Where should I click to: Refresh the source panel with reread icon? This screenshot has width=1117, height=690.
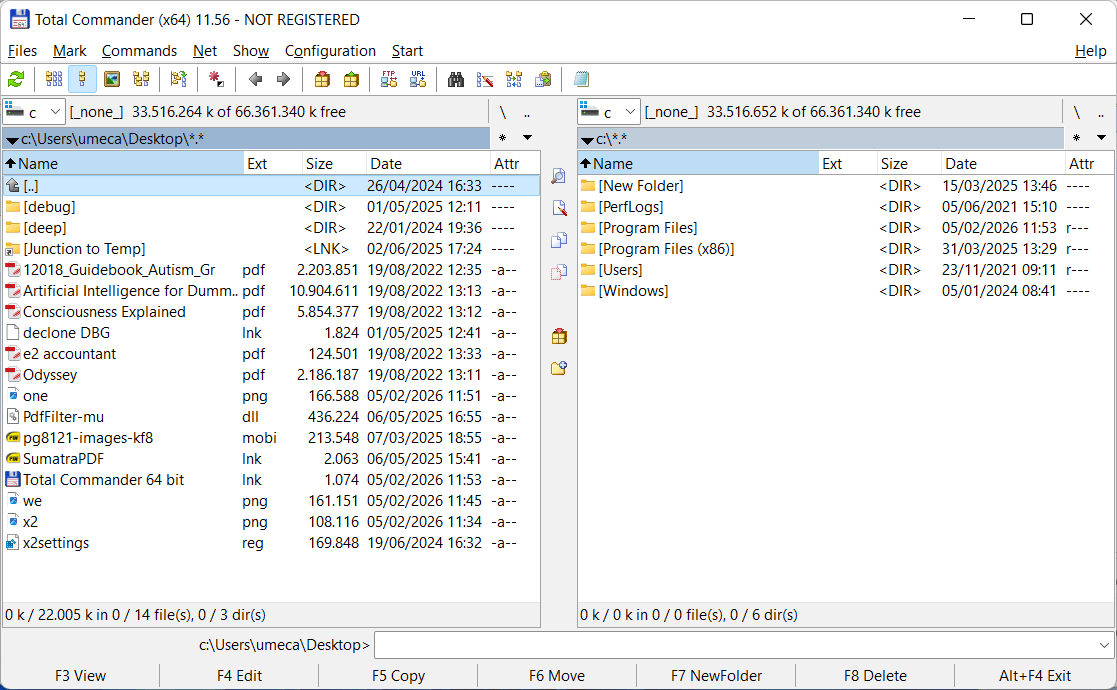pos(16,80)
